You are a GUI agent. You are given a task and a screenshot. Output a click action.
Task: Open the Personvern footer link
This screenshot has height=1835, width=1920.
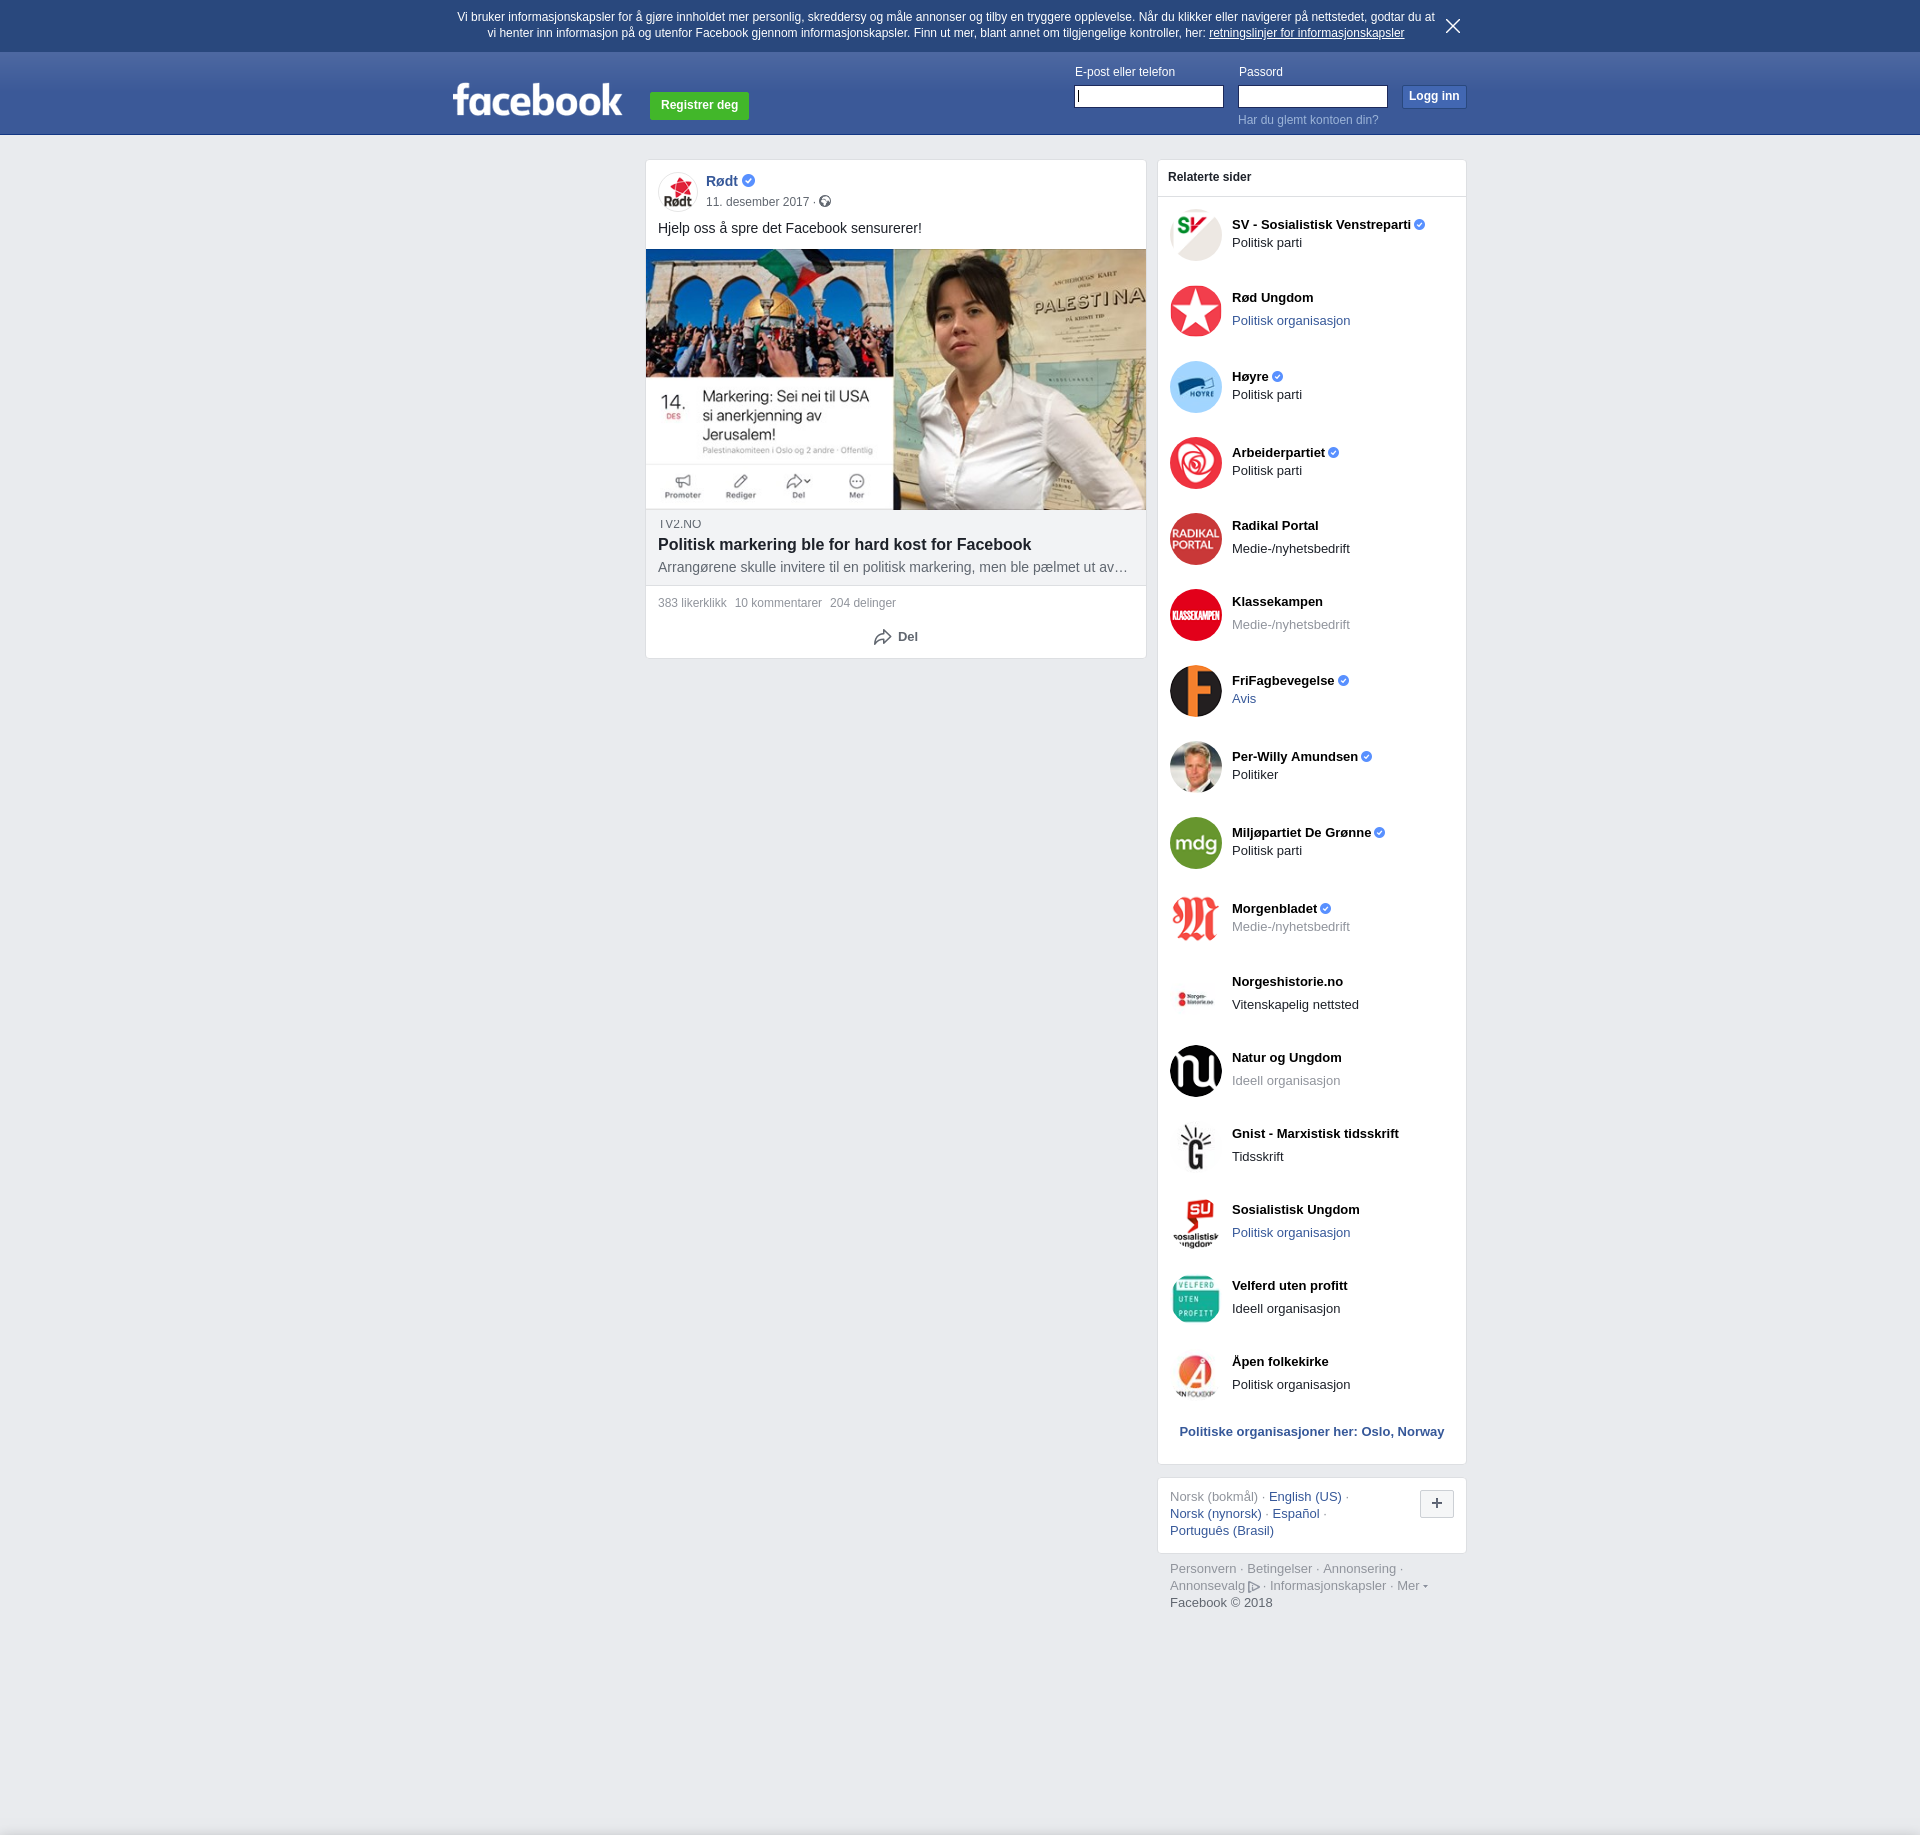[1203, 1569]
